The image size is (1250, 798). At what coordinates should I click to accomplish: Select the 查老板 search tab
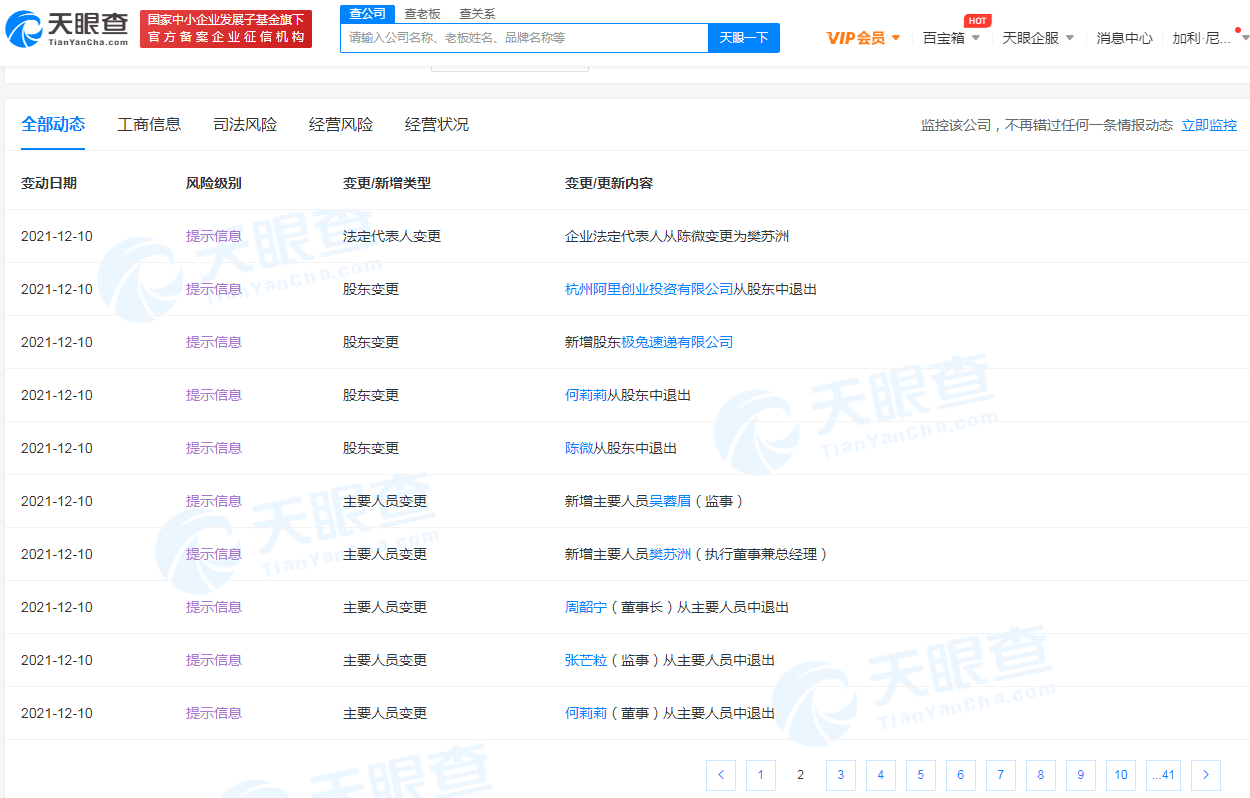click(x=422, y=14)
